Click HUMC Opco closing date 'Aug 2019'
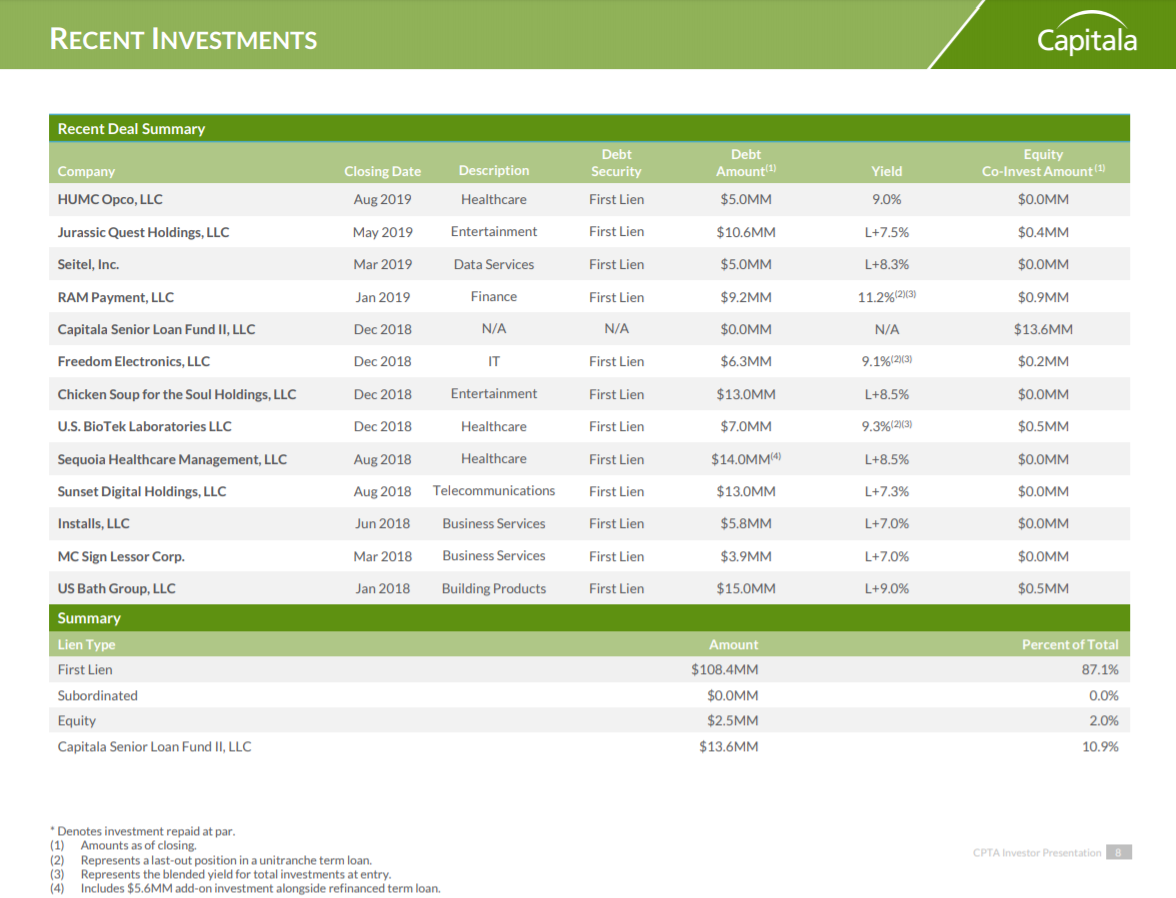The width and height of the screenshot is (1176, 898). point(382,200)
